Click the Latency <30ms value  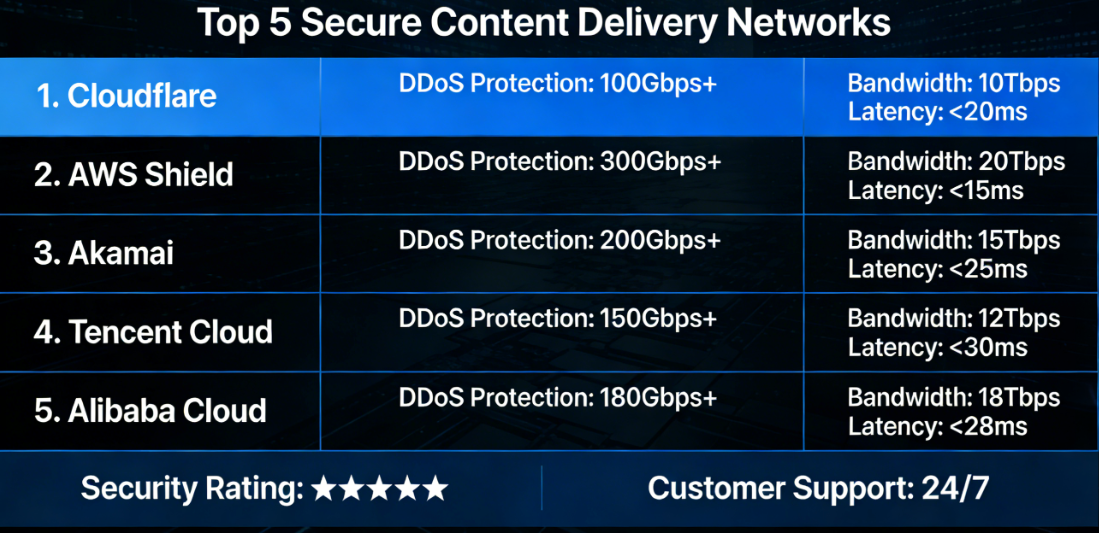click(x=938, y=347)
